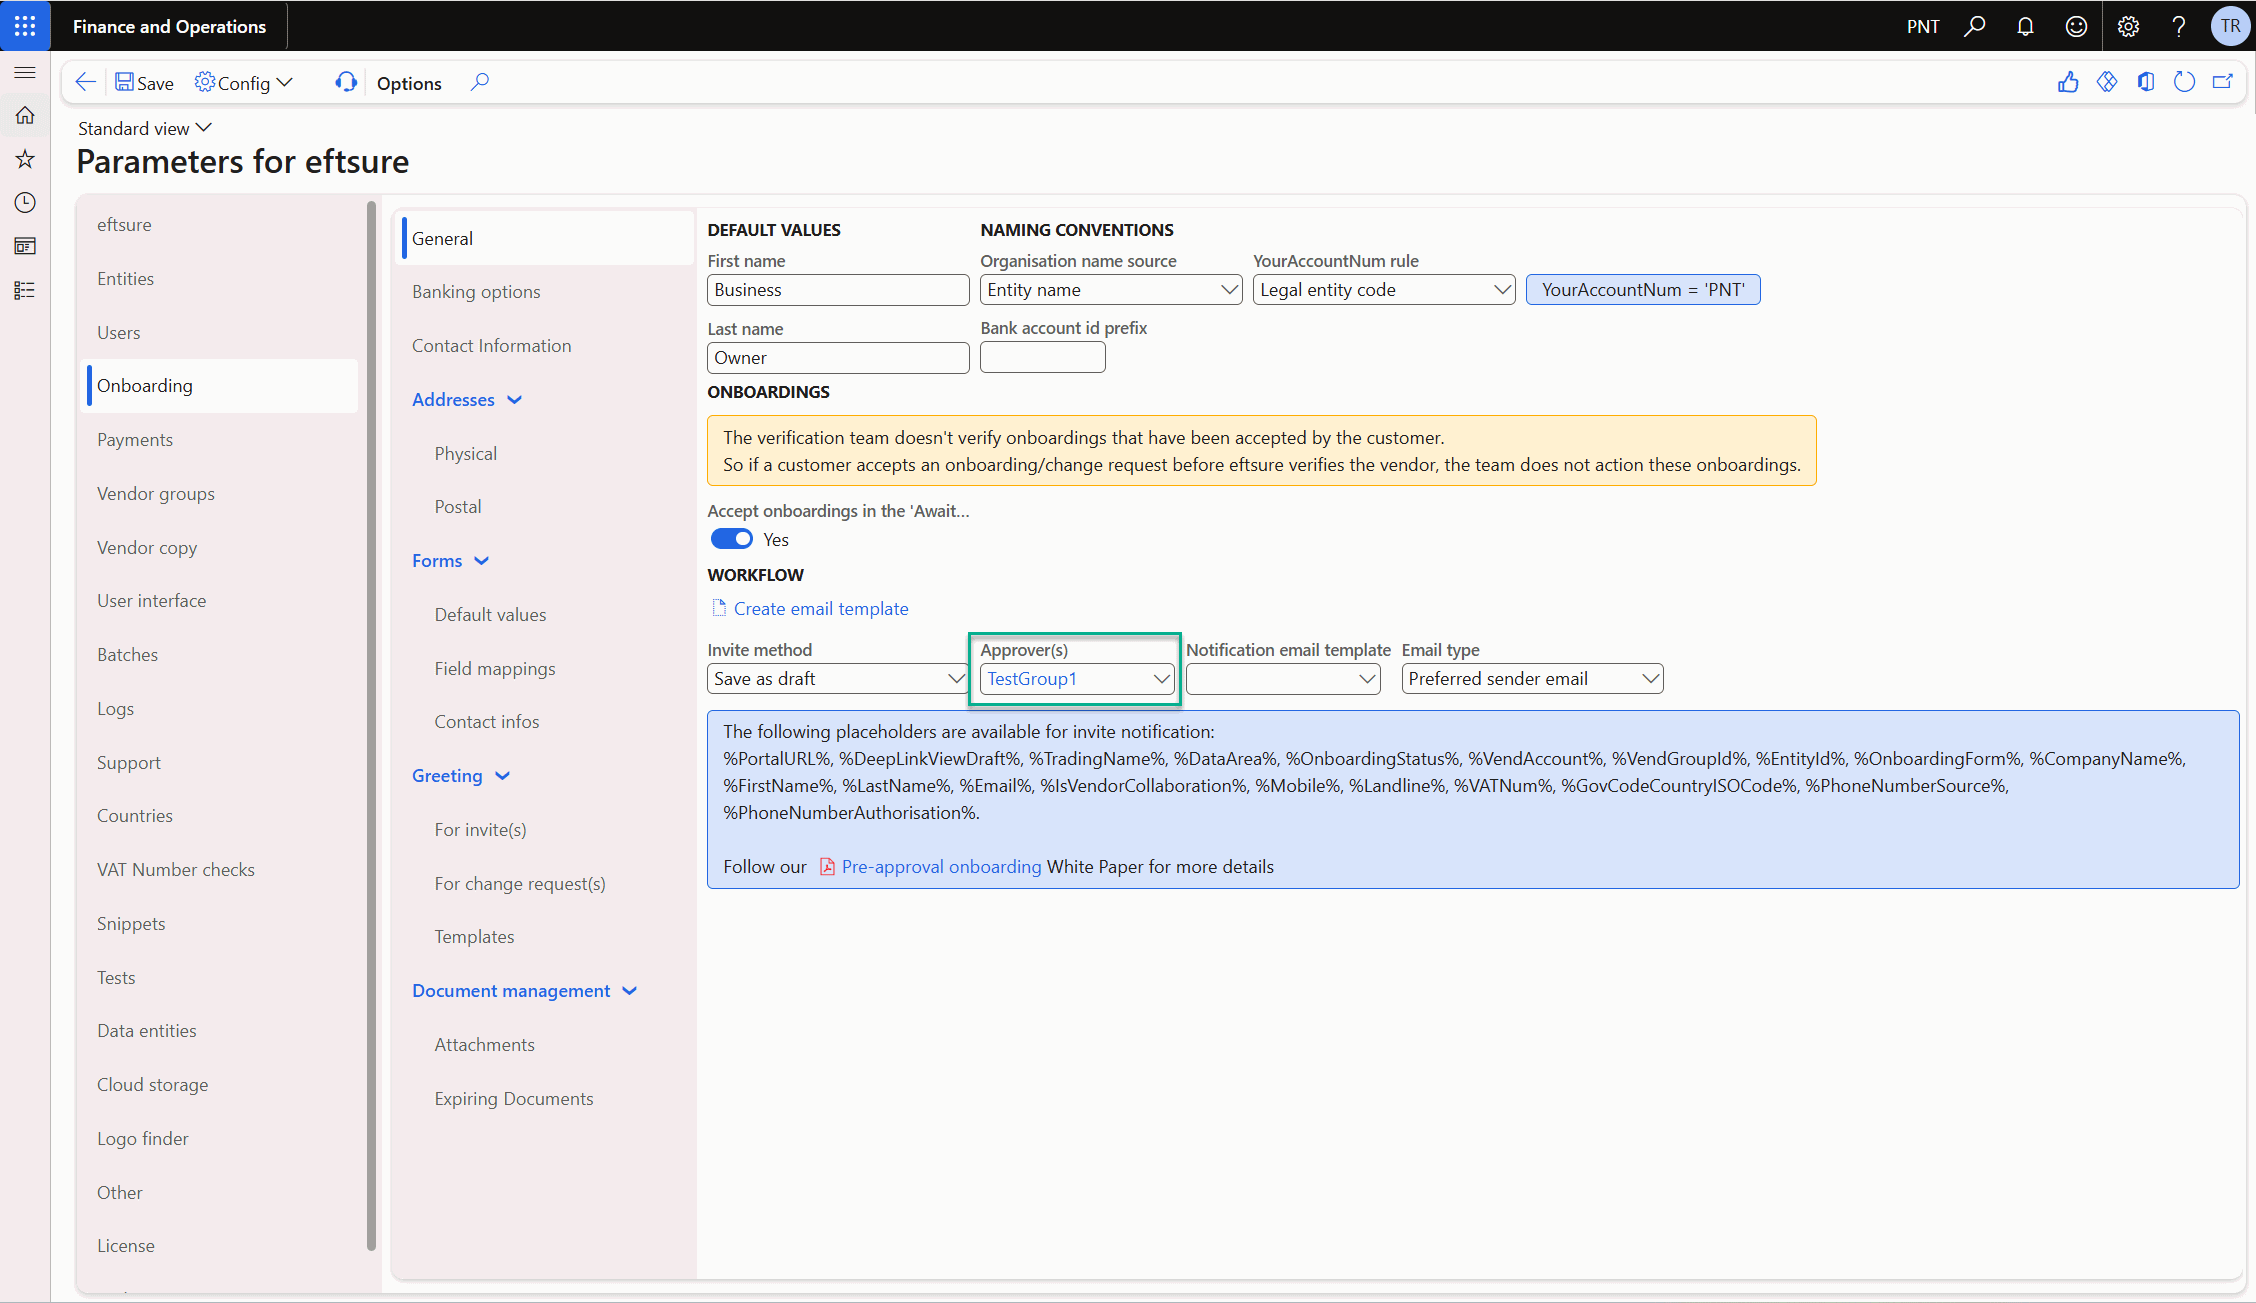Click the document icon next to Create email template
This screenshot has height=1303, width=2256.
[x=719, y=608]
